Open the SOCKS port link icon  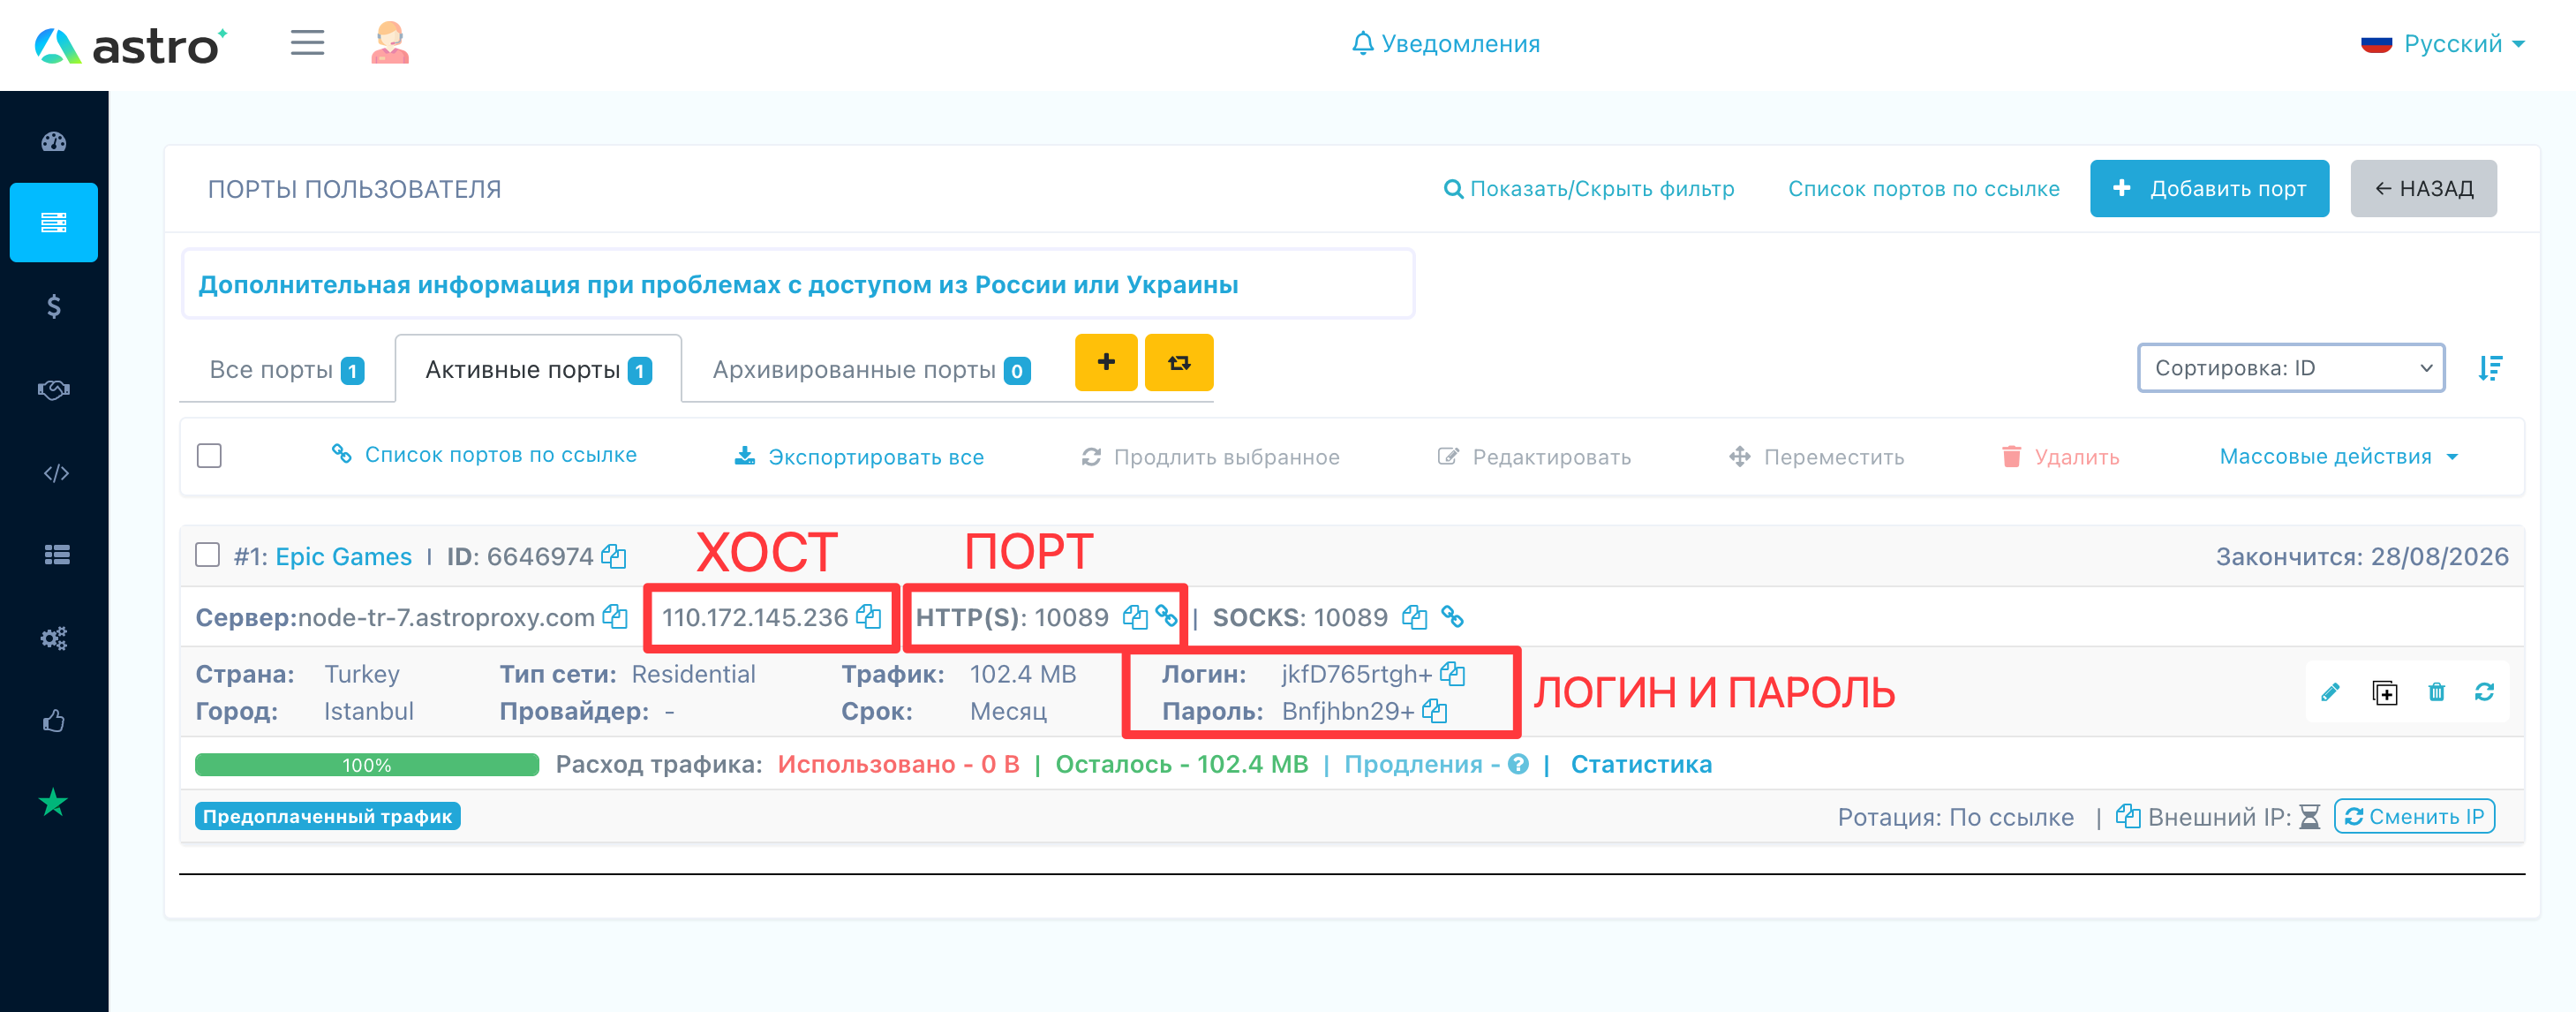pos(1452,617)
